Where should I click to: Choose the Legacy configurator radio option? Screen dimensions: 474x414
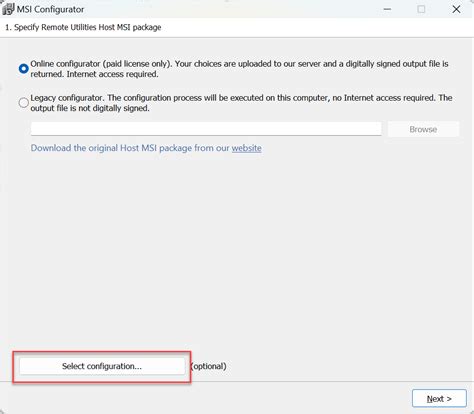[24, 103]
